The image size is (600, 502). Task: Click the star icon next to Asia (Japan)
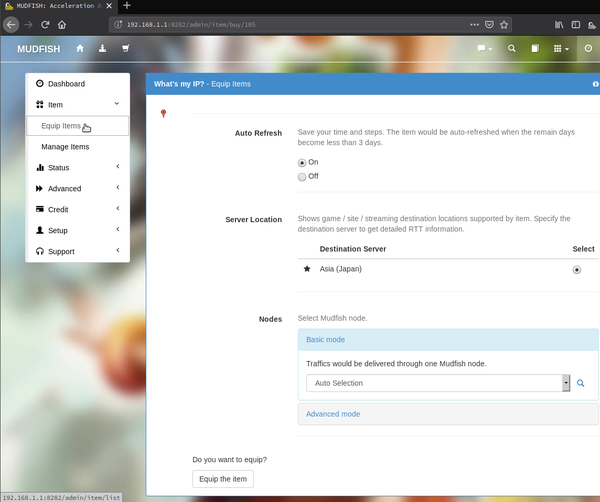(x=307, y=269)
